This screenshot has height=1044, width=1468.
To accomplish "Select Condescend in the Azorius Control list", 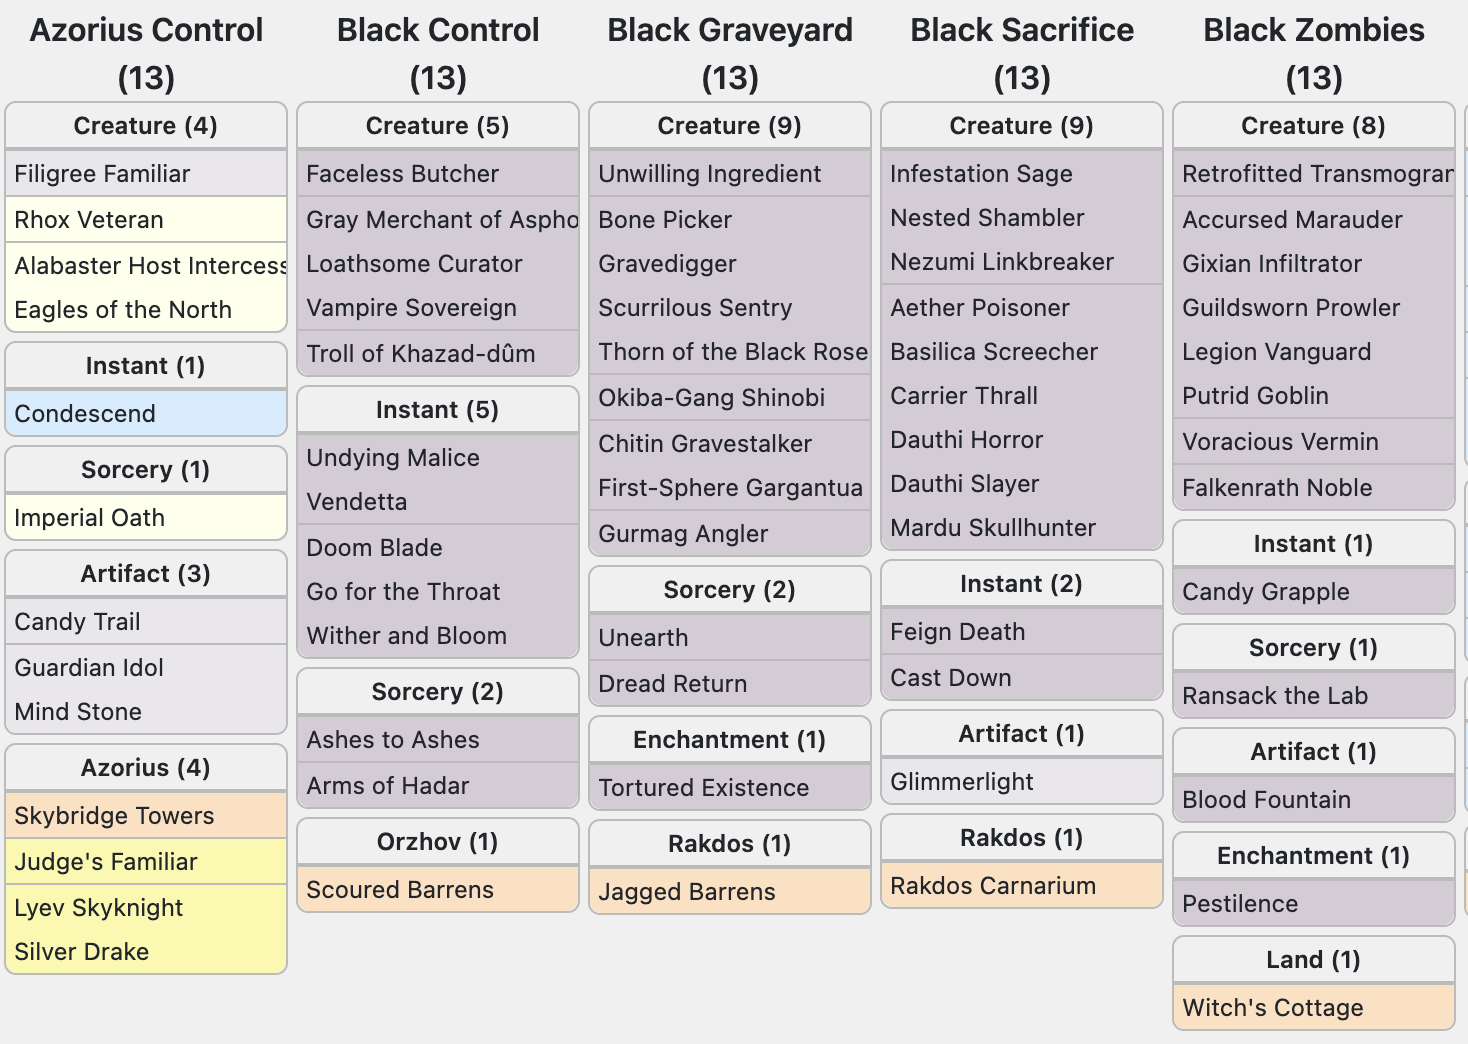I will tap(85, 414).
